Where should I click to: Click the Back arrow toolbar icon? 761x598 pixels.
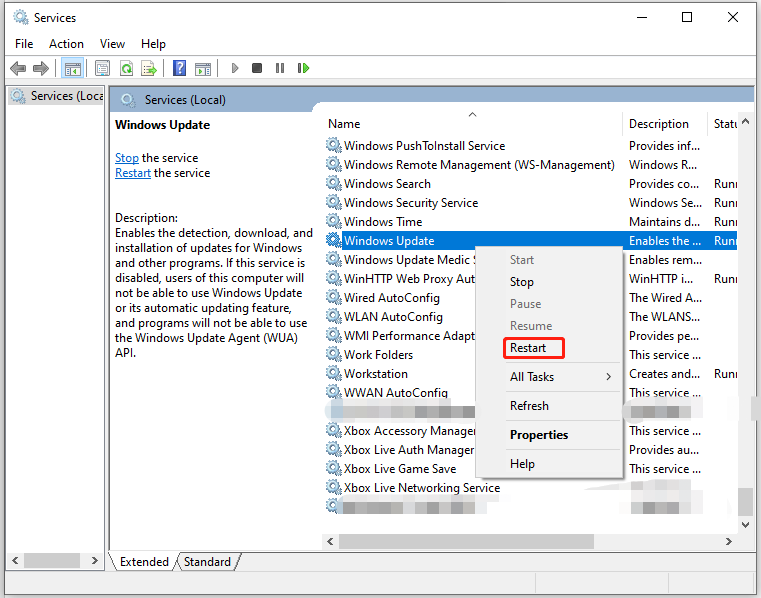click(18, 68)
